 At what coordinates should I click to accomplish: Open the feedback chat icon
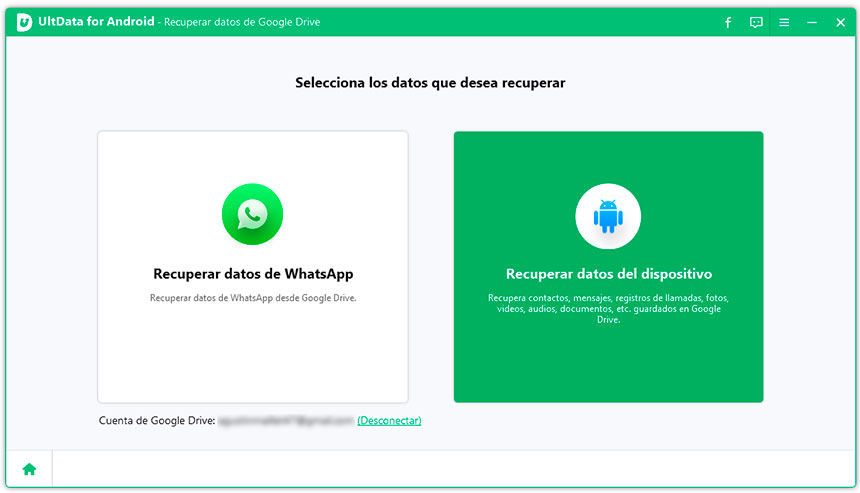coord(756,22)
